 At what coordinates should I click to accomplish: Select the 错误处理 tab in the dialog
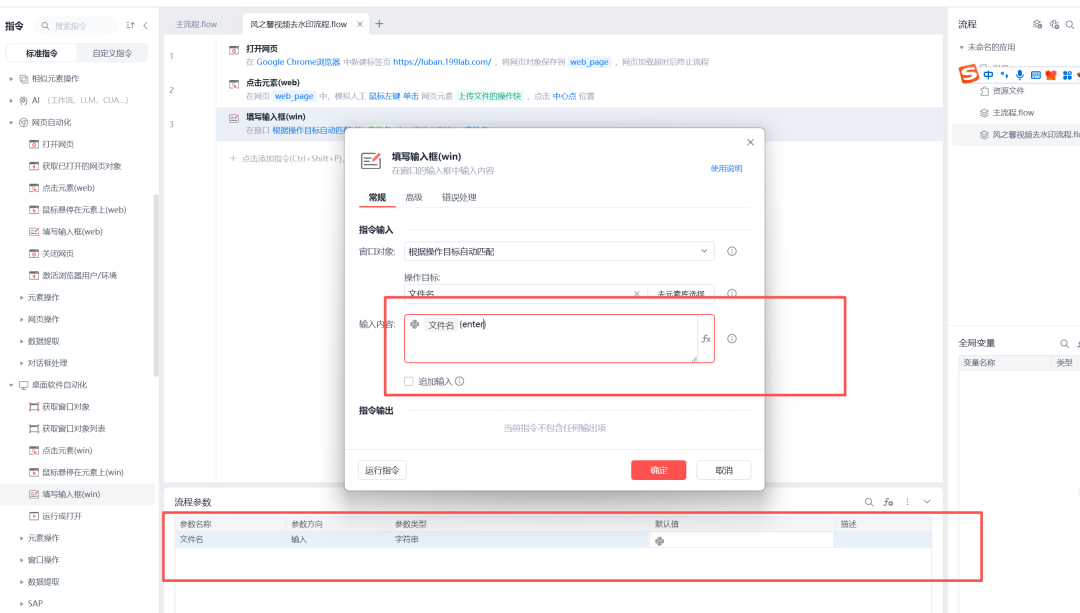point(459,198)
